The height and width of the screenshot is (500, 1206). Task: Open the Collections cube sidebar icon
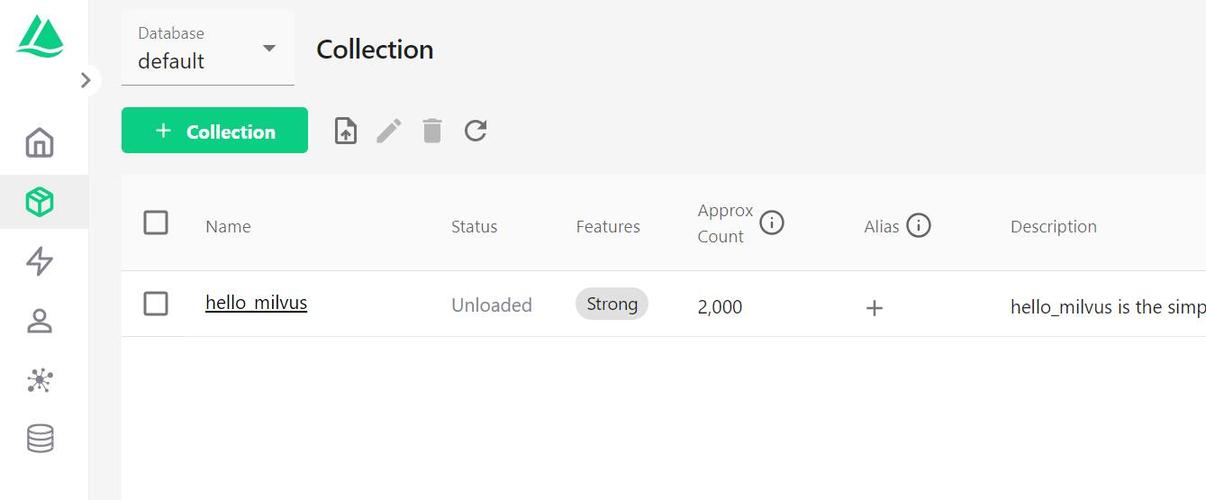(40, 203)
